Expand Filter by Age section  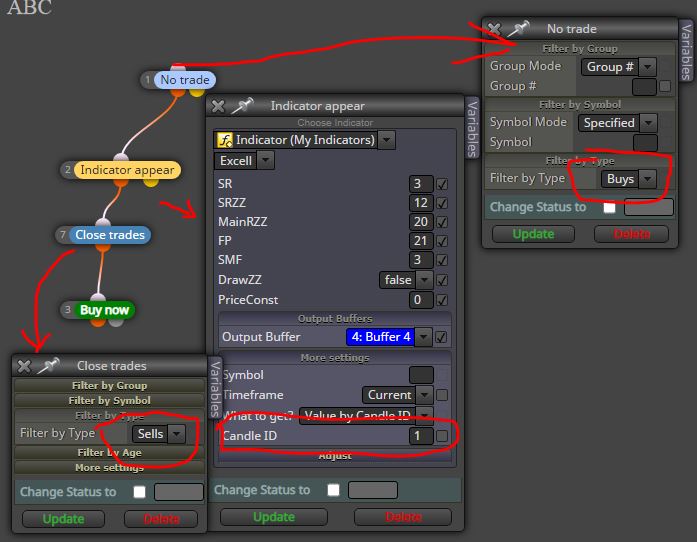click(109, 453)
